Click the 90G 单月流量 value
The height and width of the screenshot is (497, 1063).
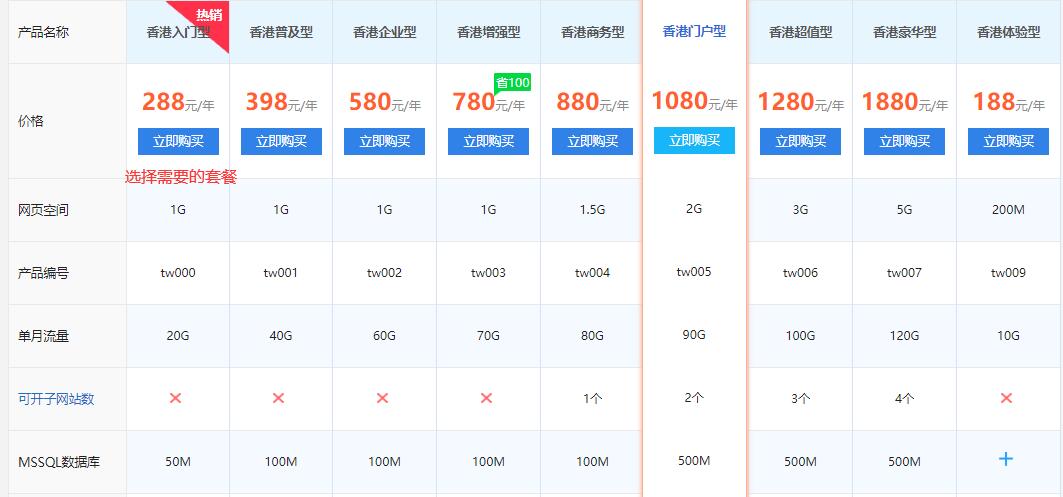click(694, 334)
